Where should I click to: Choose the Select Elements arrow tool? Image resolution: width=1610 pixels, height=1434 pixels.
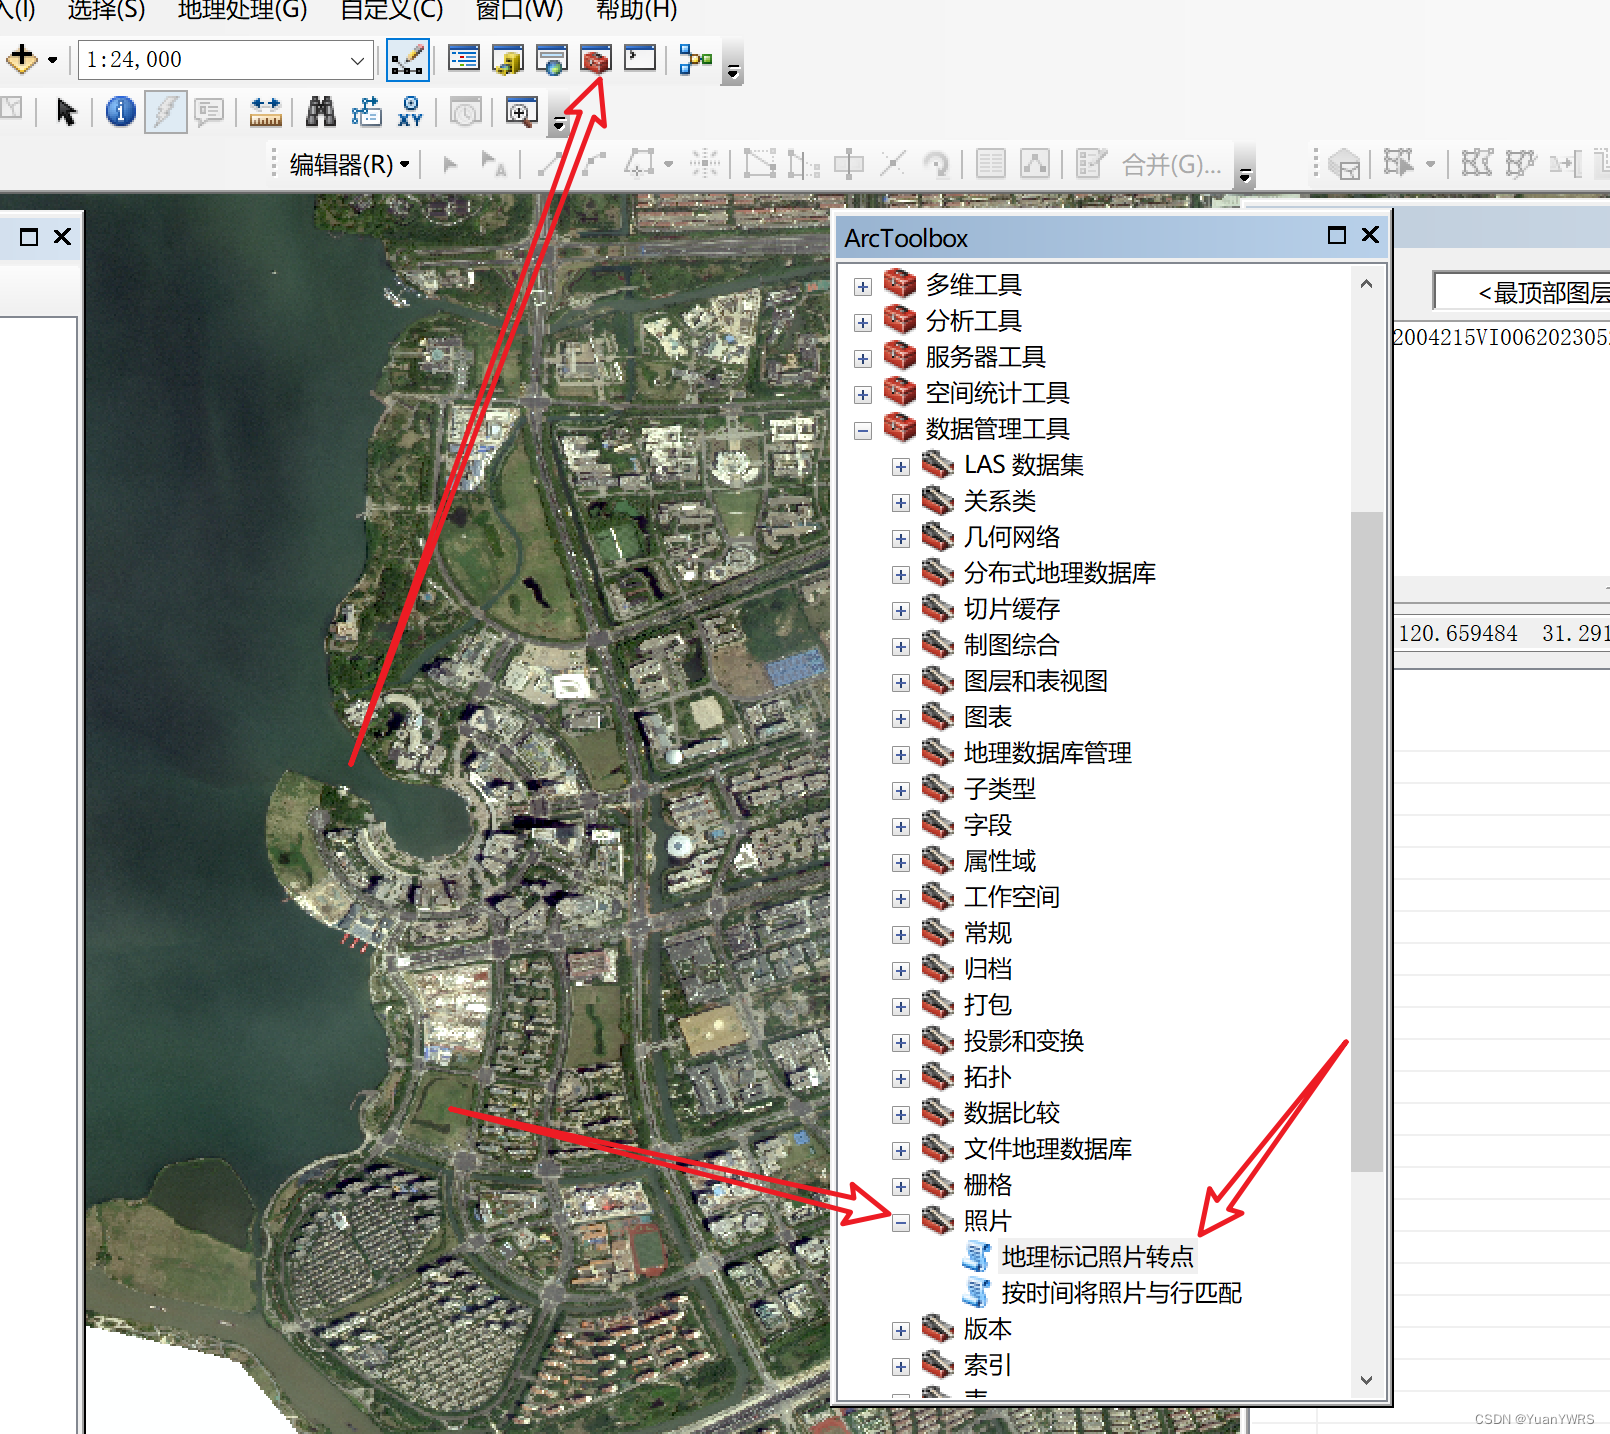coord(66,112)
